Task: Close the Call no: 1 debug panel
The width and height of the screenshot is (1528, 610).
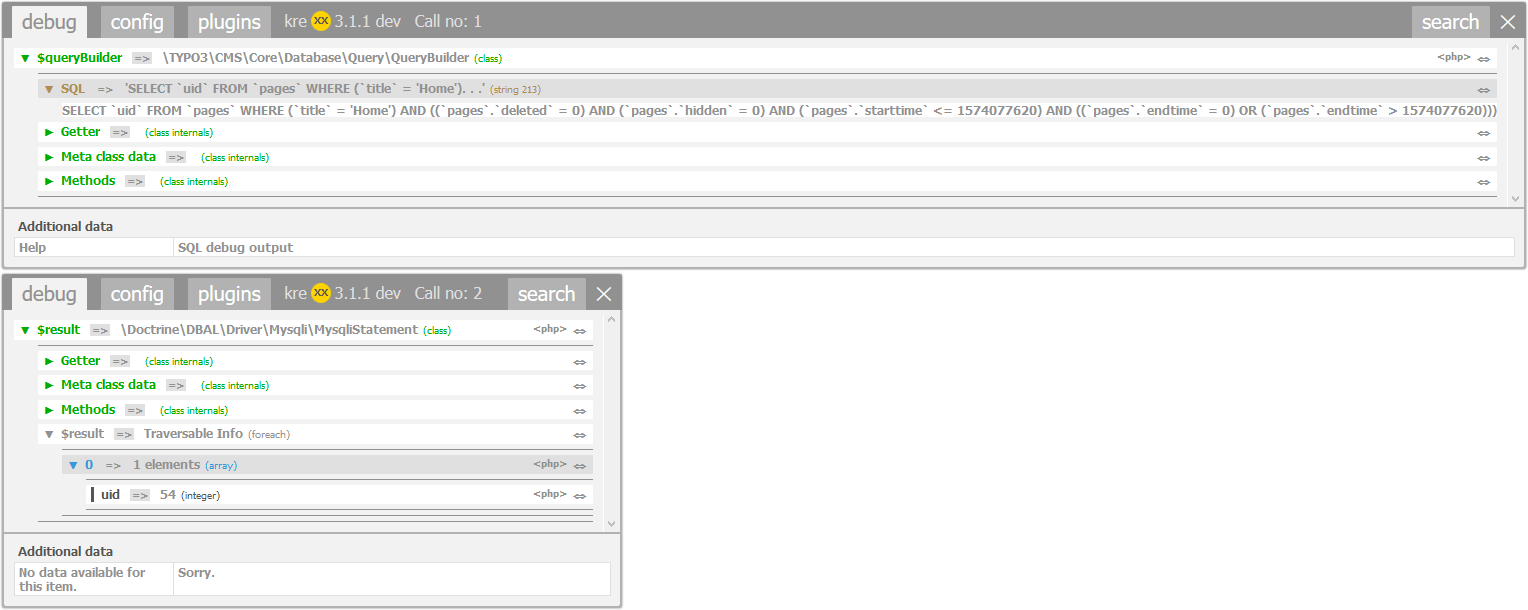Action: click(1508, 22)
